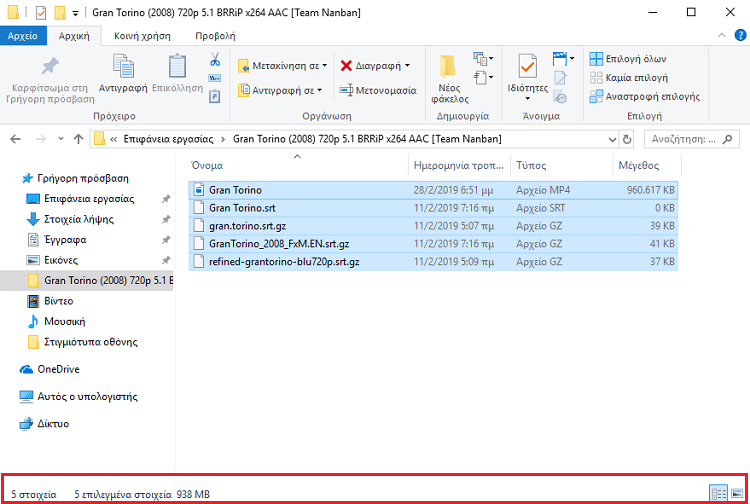Select the Gran Torino MP4 file
Image resolution: width=750 pixels, height=504 pixels.
[x=433, y=190]
